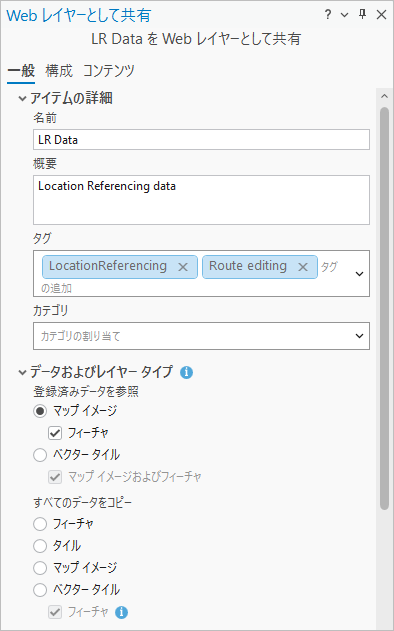Open info icon beside データおよびレイヤー タイプ
394x631 pixels.
click(186, 372)
